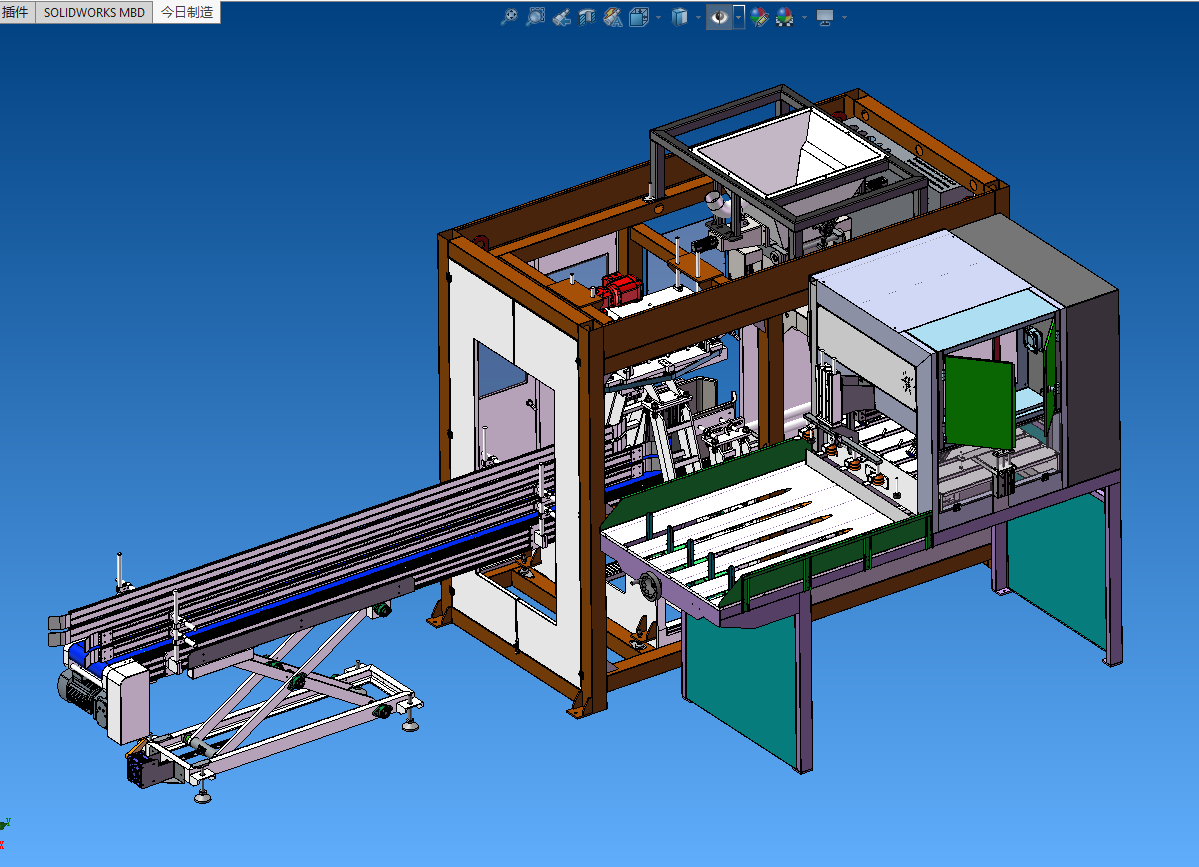Open the SOLIDWORKS MBD tab
Screen dimensions: 1199x867
pos(94,12)
